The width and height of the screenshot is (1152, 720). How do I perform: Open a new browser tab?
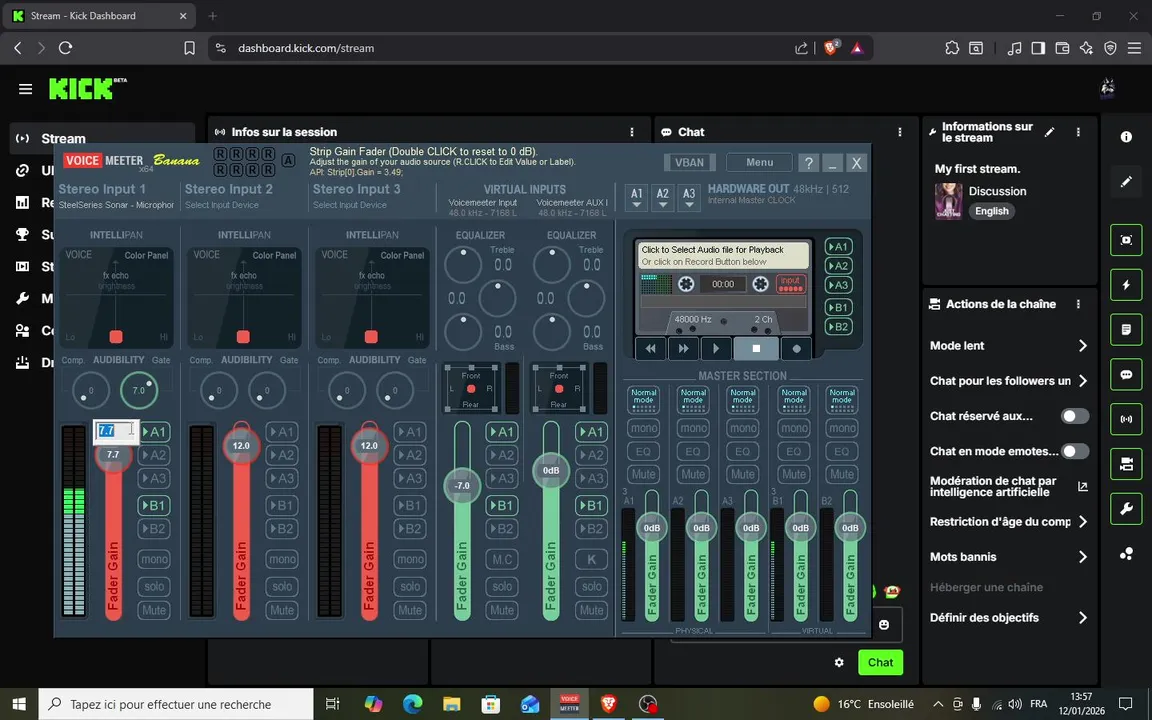(212, 15)
